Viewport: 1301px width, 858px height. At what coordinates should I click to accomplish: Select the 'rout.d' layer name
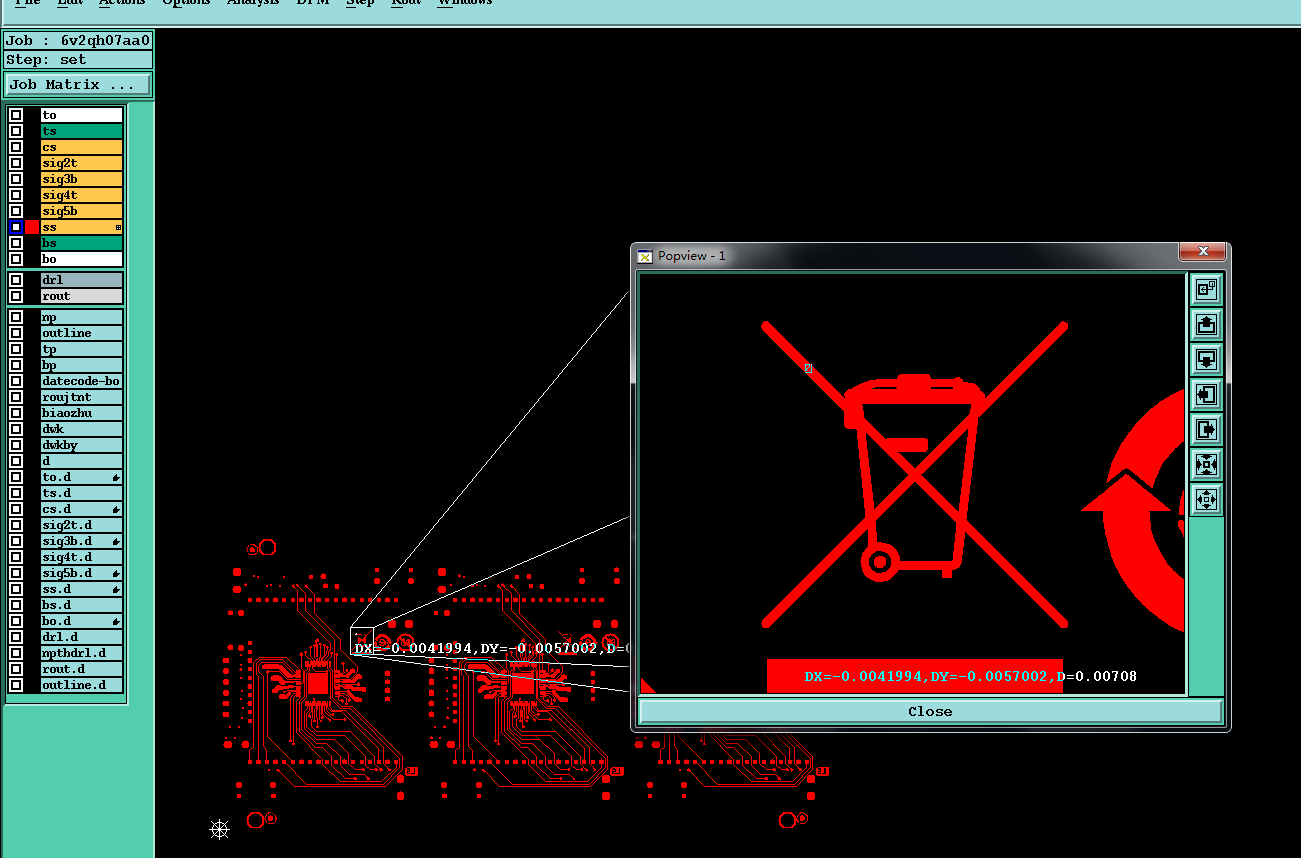[82, 669]
